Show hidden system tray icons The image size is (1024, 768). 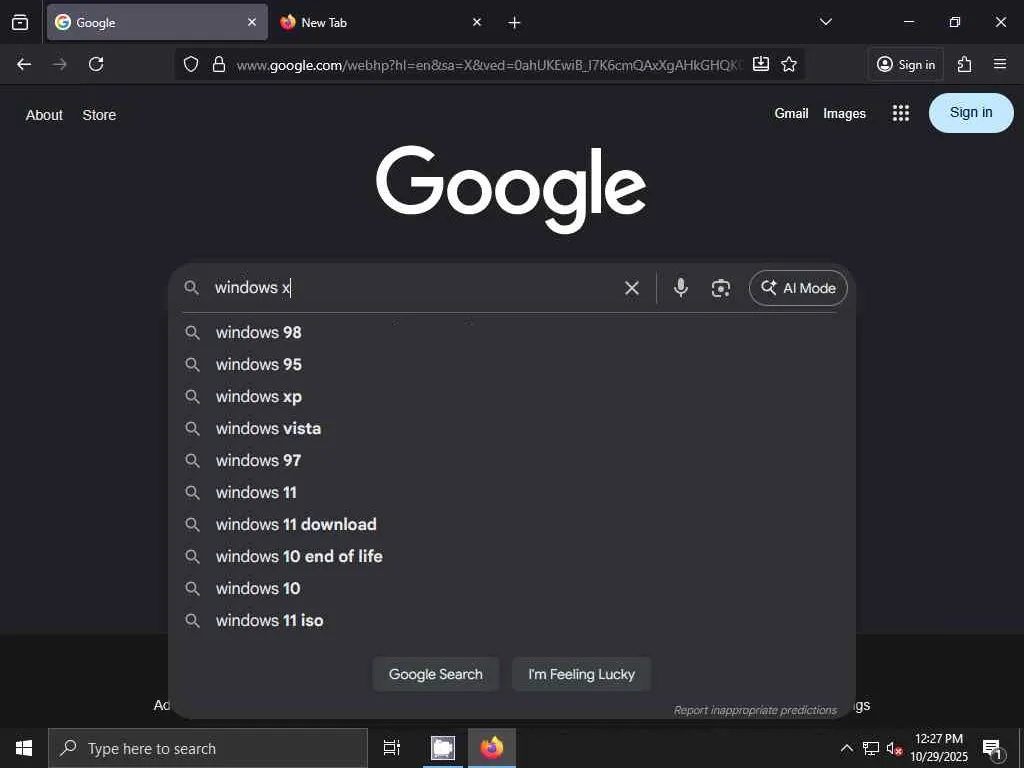click(846, 748)
